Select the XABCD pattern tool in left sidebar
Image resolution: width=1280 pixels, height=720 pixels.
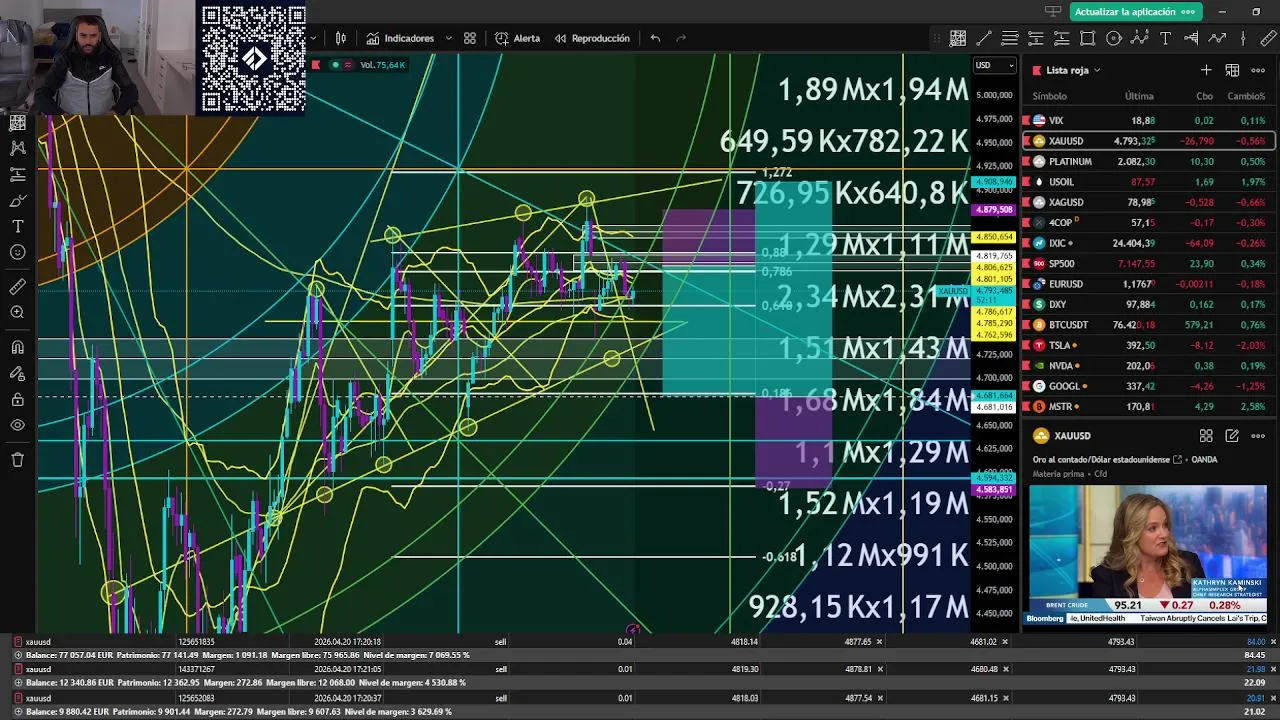click(x=17, y=148)
